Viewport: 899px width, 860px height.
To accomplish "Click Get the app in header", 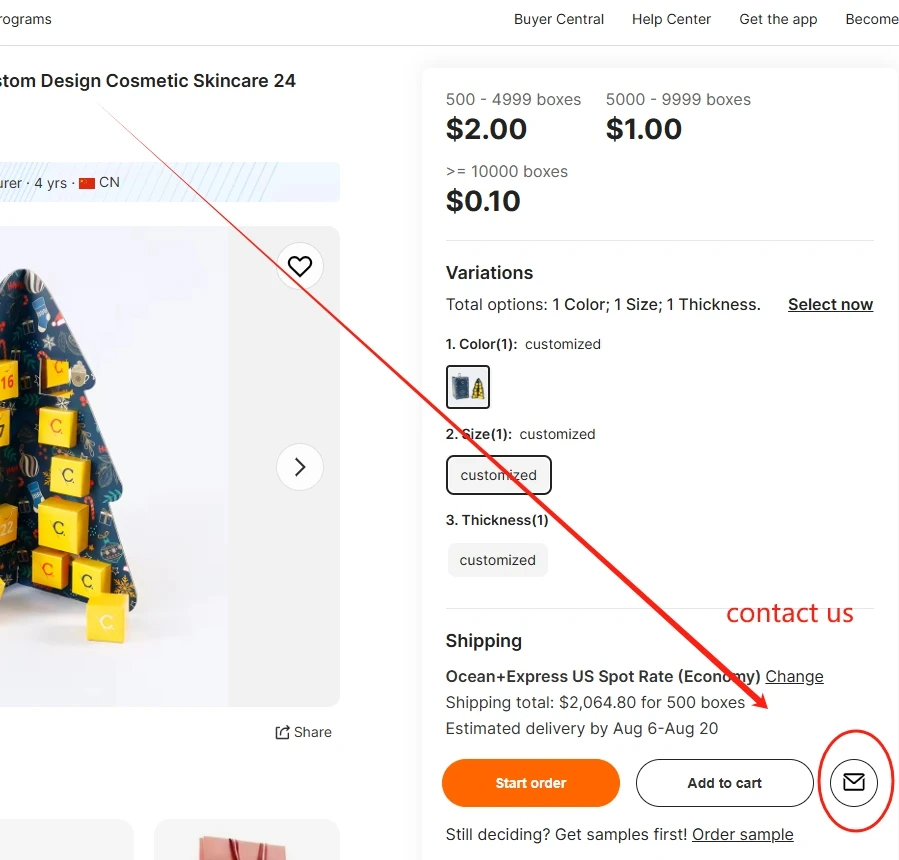I will pos(778,19).
